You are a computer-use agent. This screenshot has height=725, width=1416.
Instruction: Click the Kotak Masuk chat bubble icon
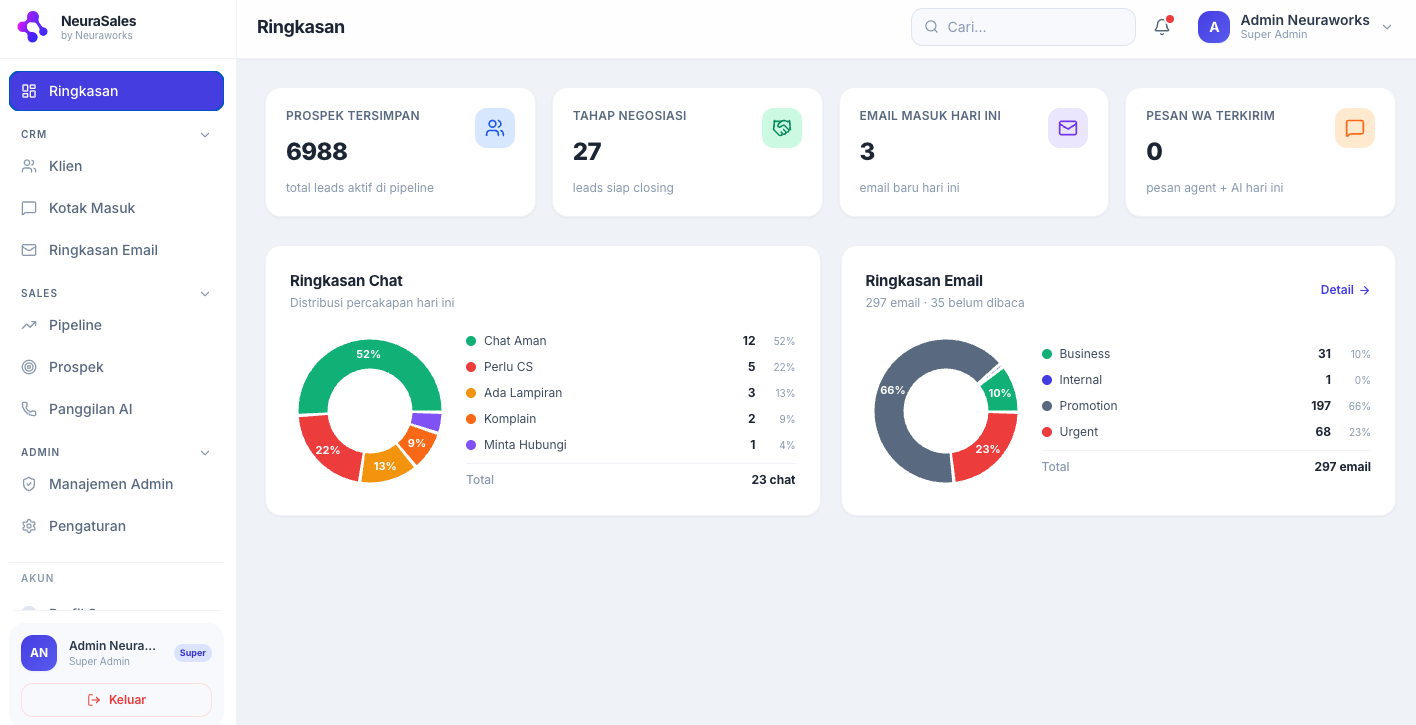pyautogui.click(x=29, y=208)
